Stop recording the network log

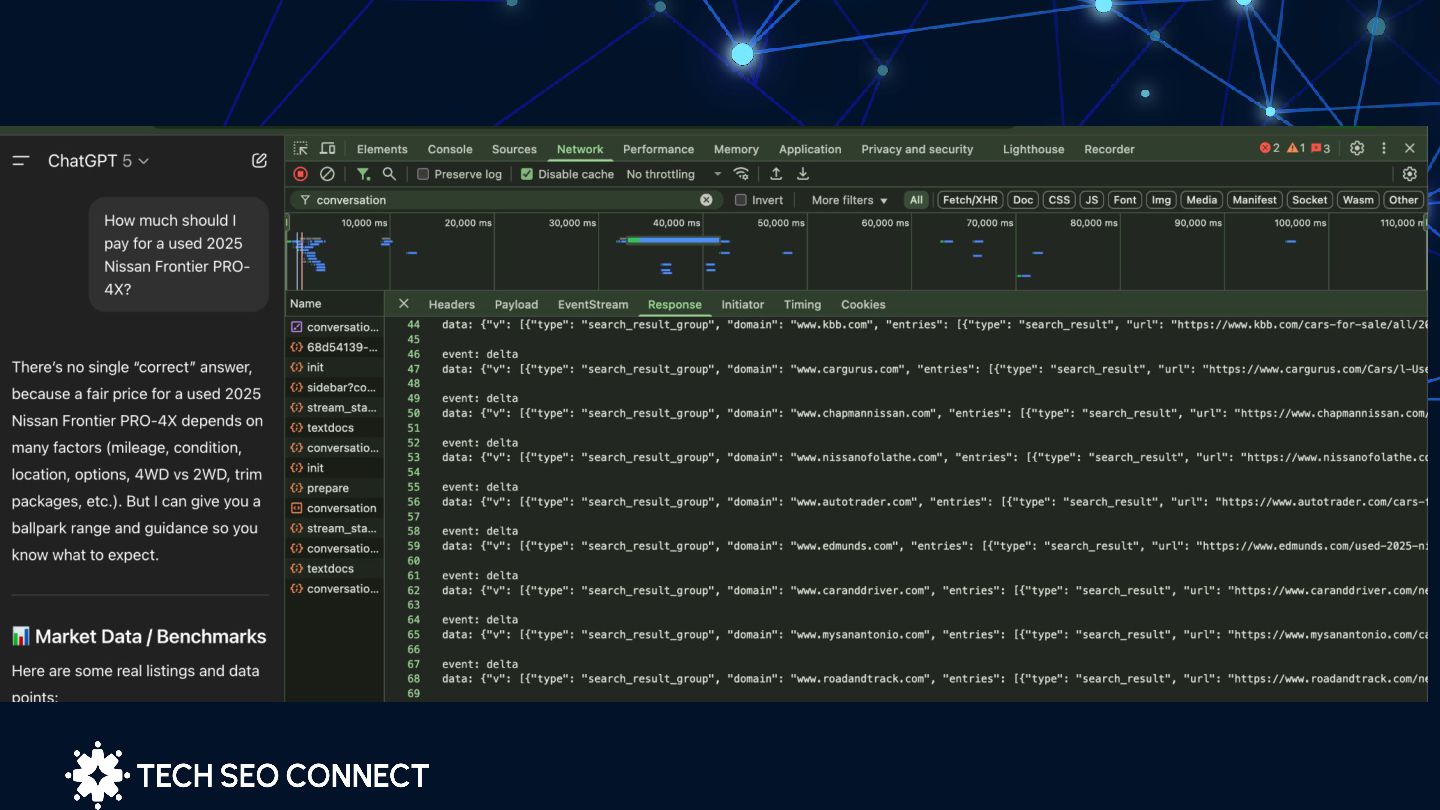[300, 174]
